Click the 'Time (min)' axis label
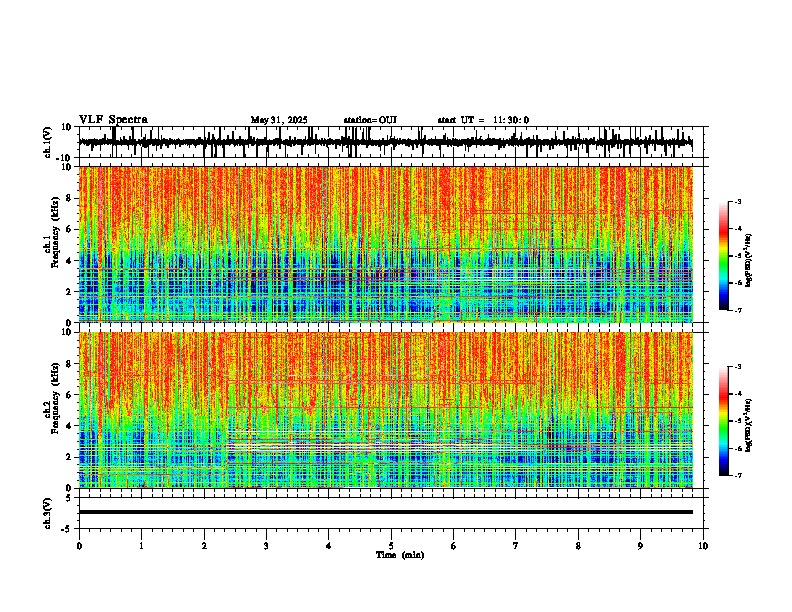The width and height of the screenshot is (792, 612). [400, 555]
